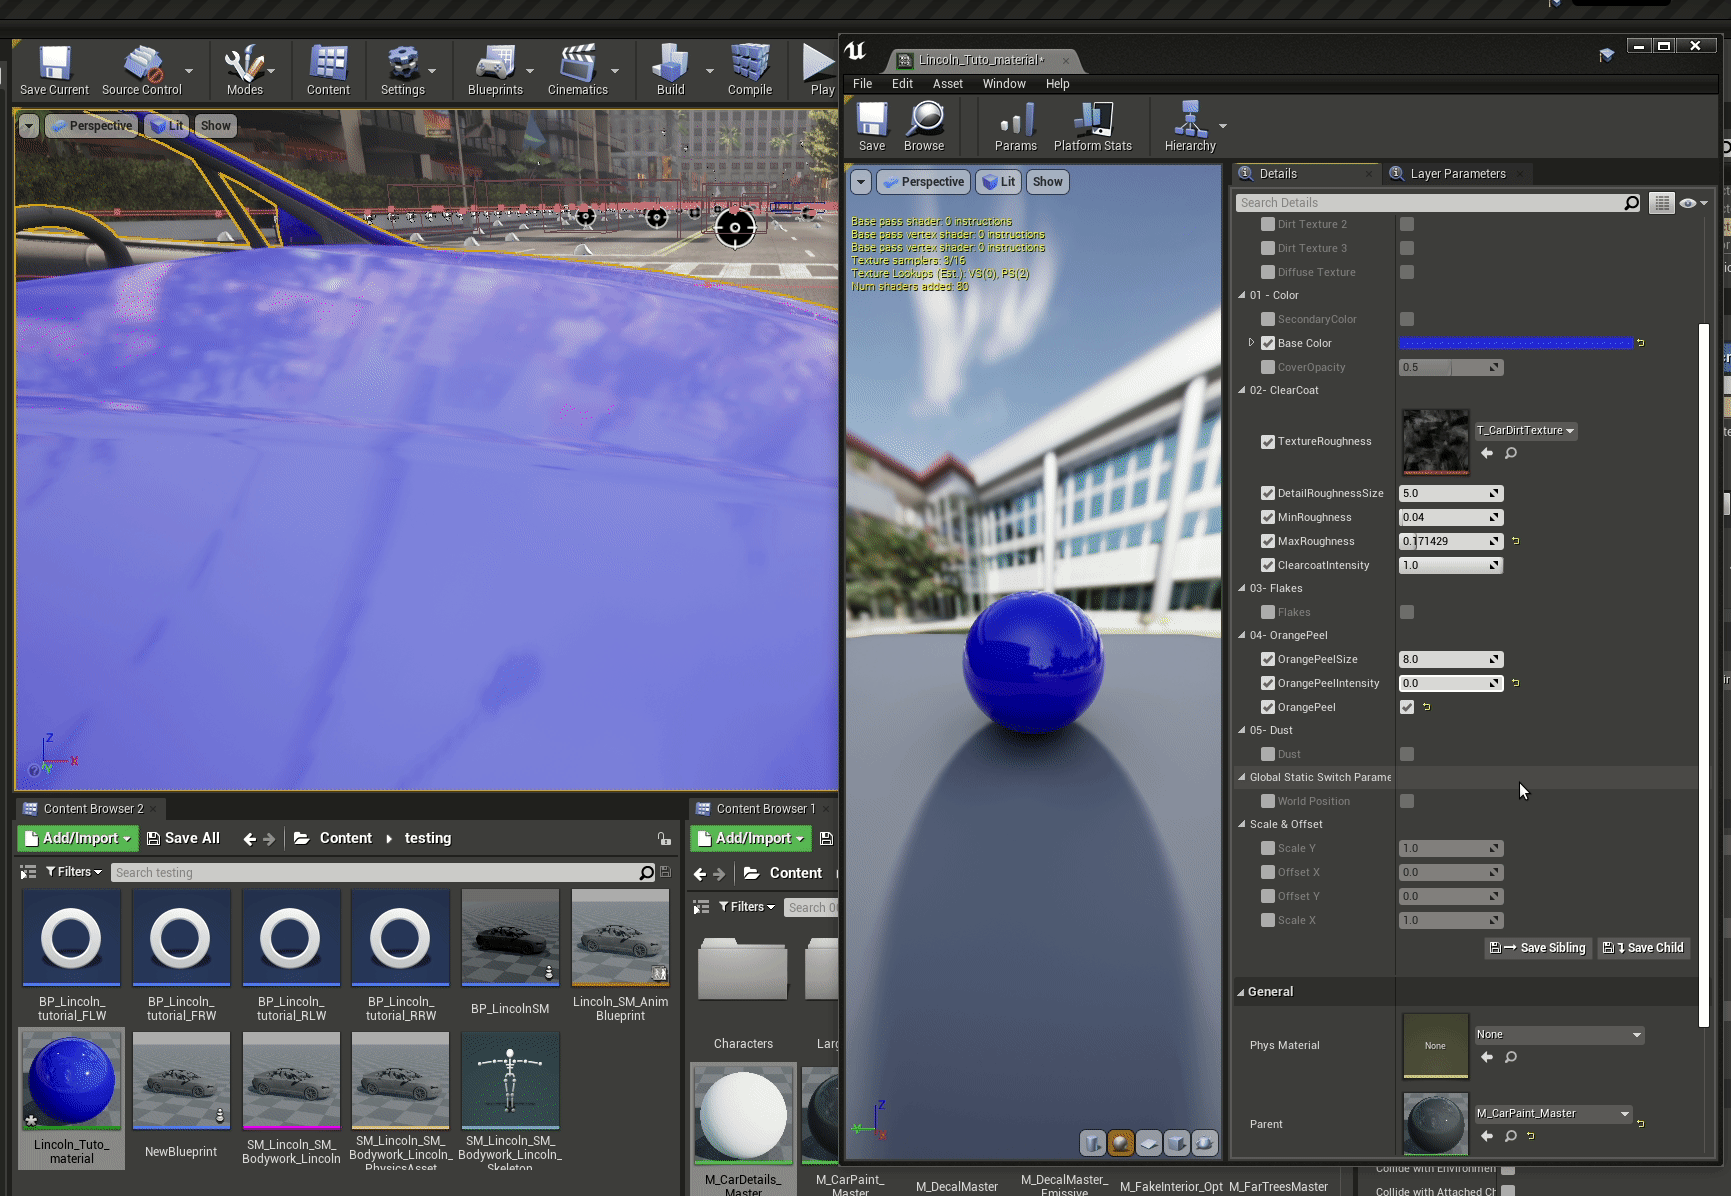
Task: Toggle Params in the material editor toolbar
Action: (x=1016, y=127)
